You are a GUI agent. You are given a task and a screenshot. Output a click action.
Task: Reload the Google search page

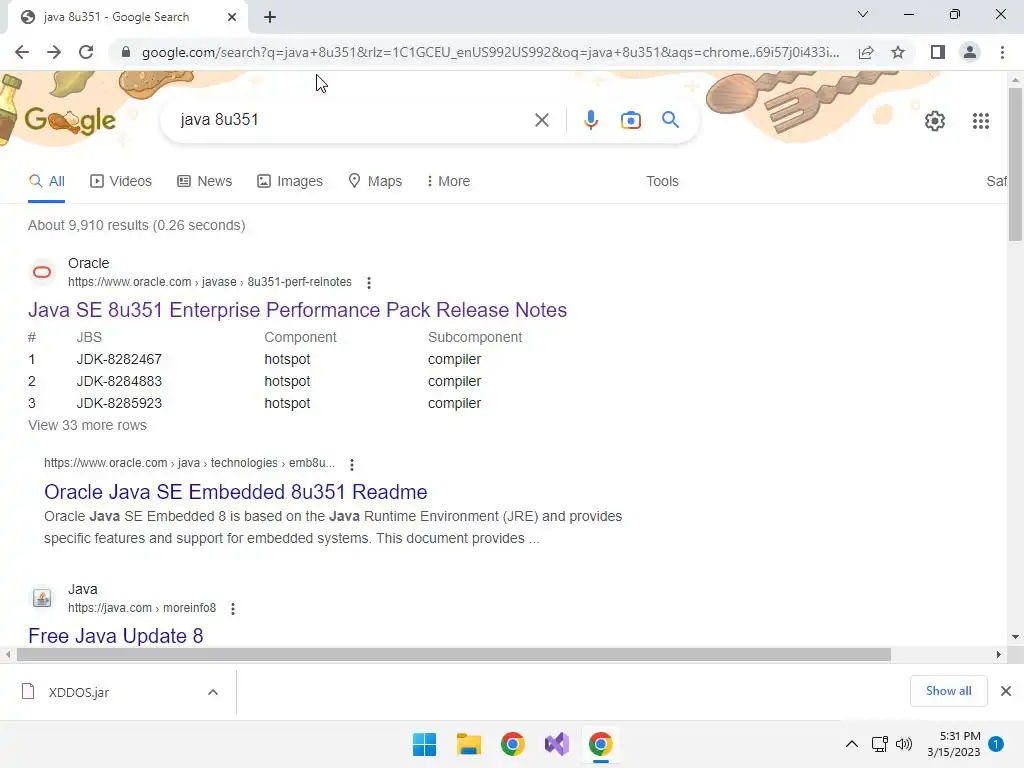(86, 52)
